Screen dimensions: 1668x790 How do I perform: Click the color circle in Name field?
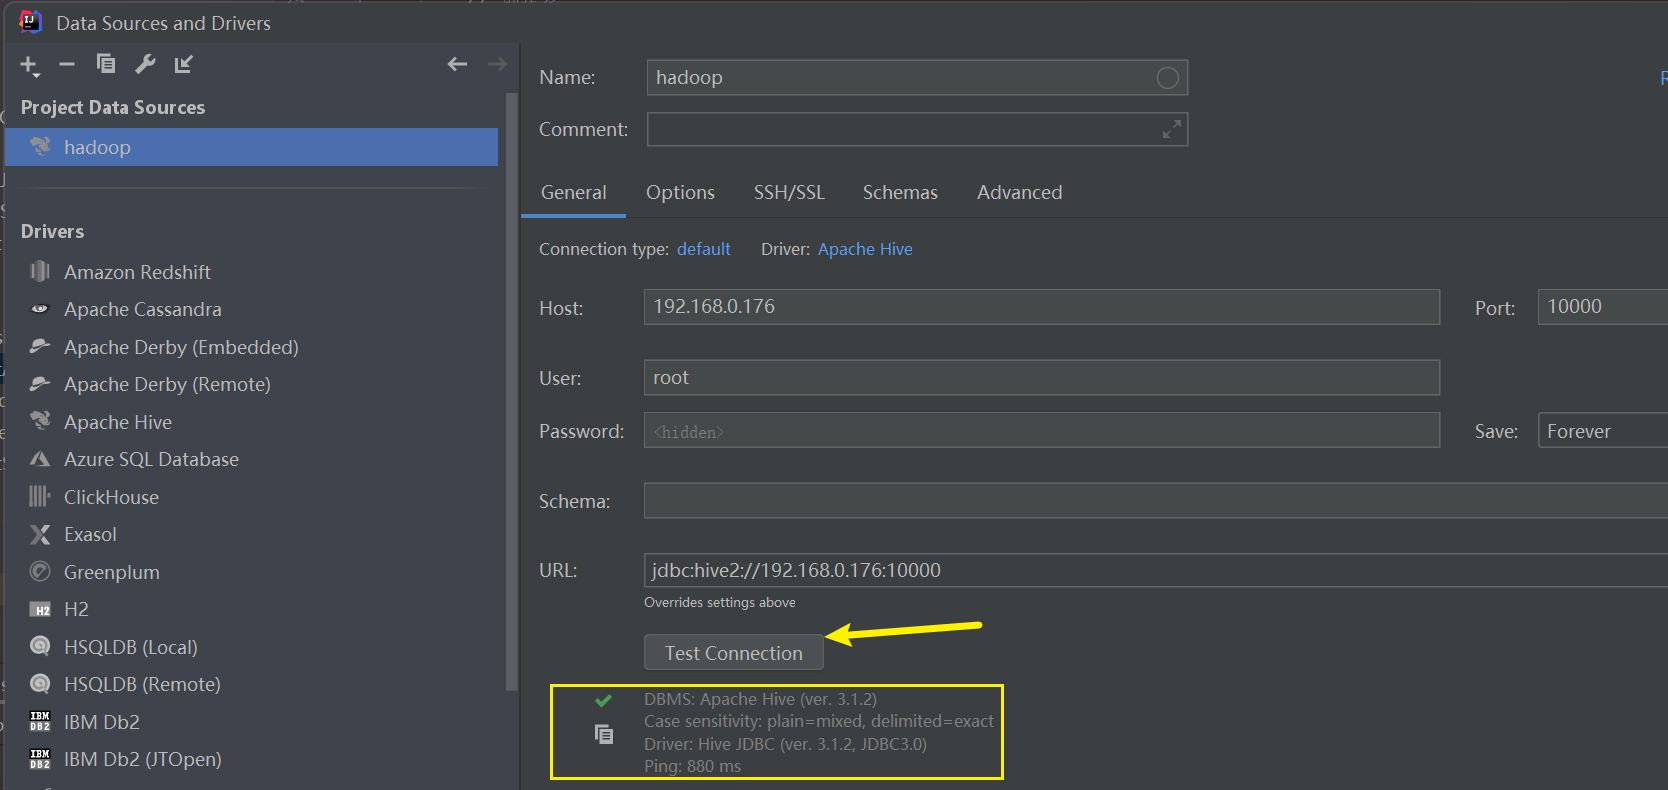[x=1167, y=78]
